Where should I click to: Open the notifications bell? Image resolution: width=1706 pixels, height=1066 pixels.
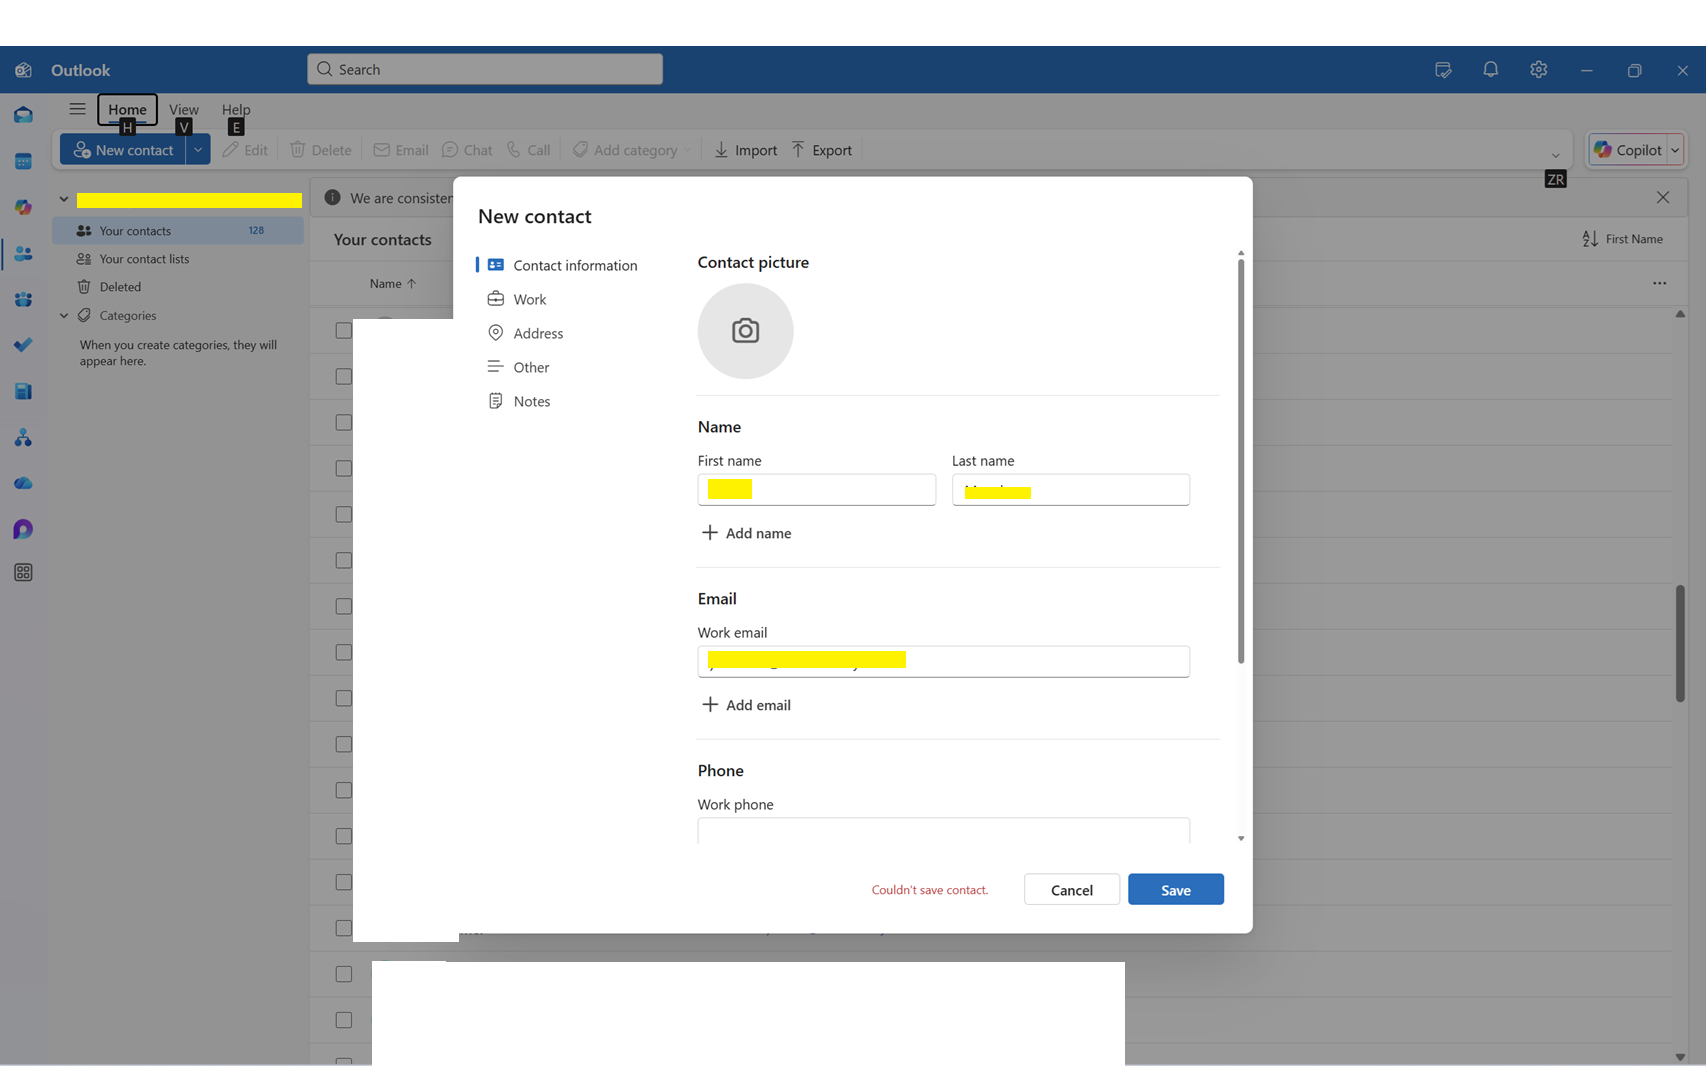coord(1490,69)
